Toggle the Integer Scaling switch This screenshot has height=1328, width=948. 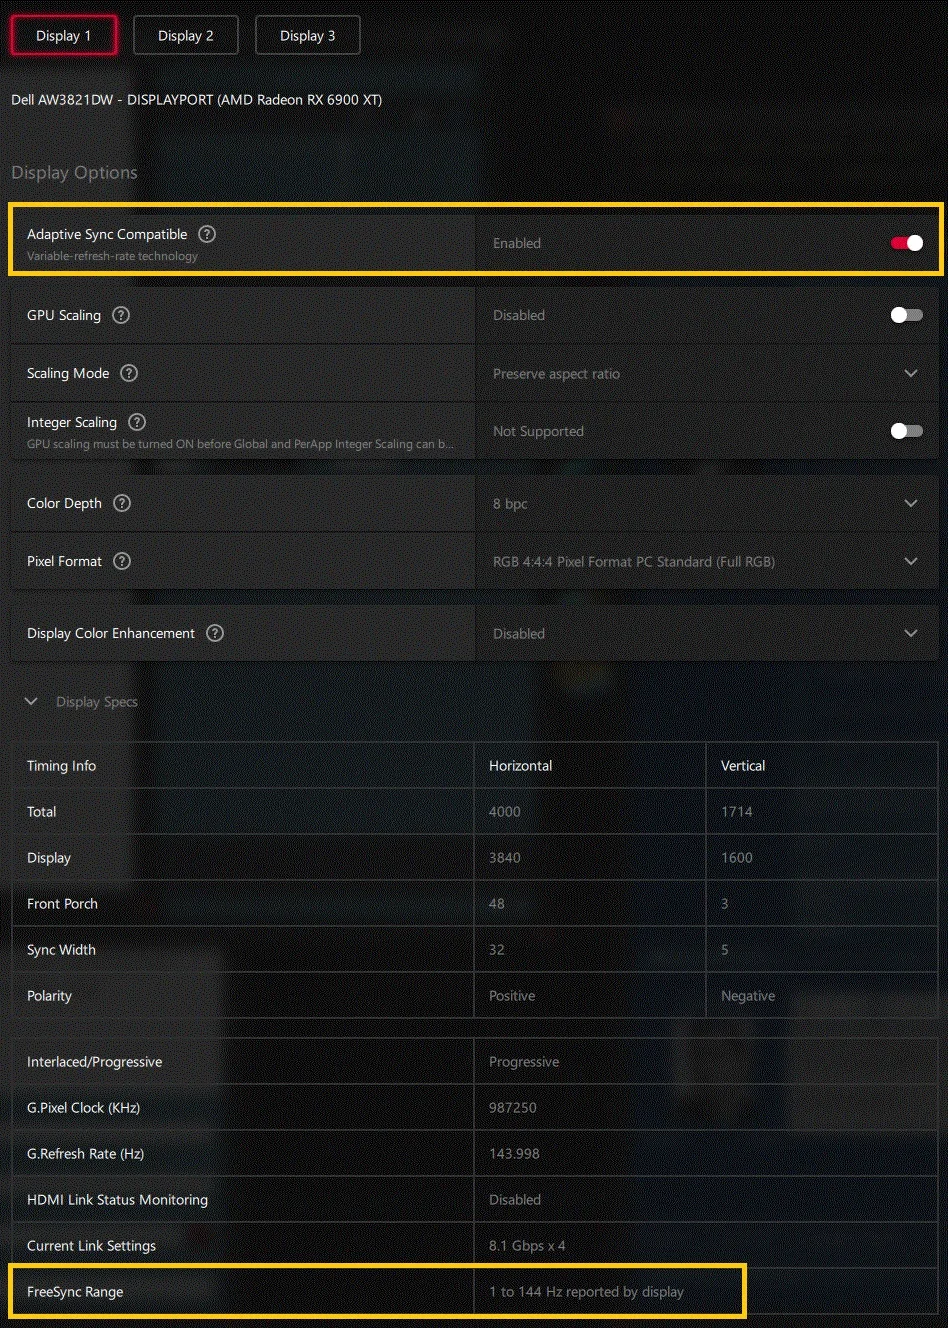pos(907,431)
